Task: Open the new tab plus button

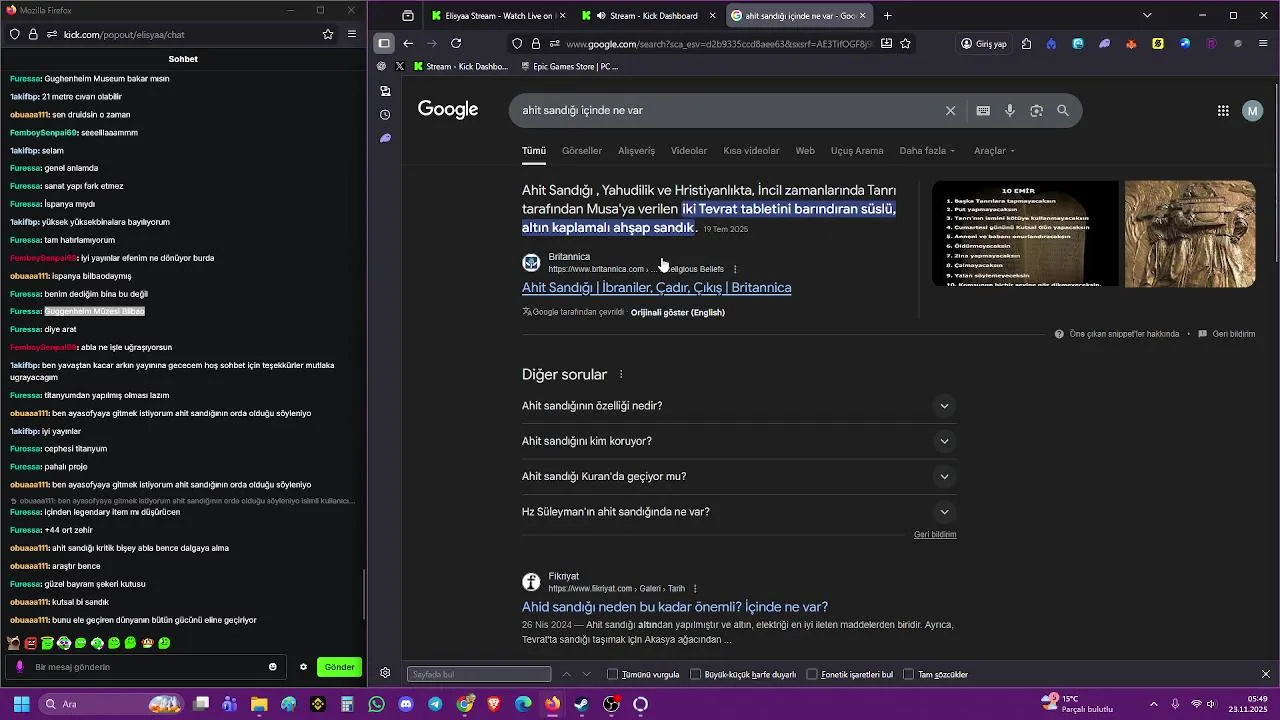Action: click(887, 16)
